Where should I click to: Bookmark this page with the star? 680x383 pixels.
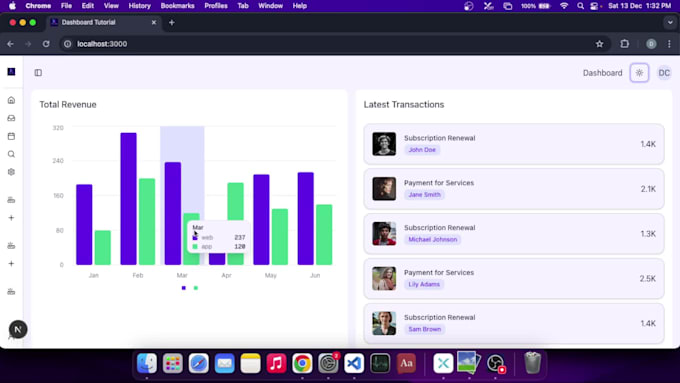[599, 44]
